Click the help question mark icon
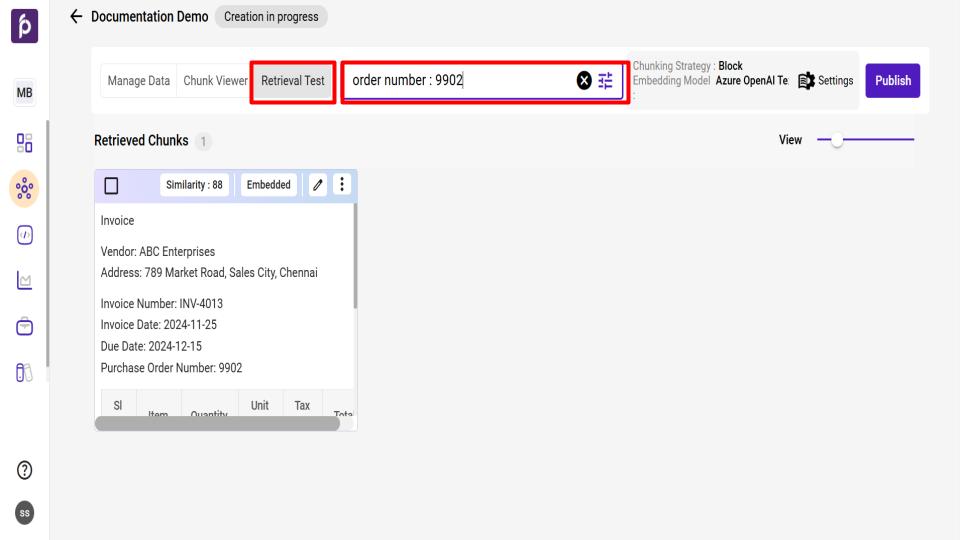Image resolution: width=960 pixels, height=540 pixels. tap(24, 472)
